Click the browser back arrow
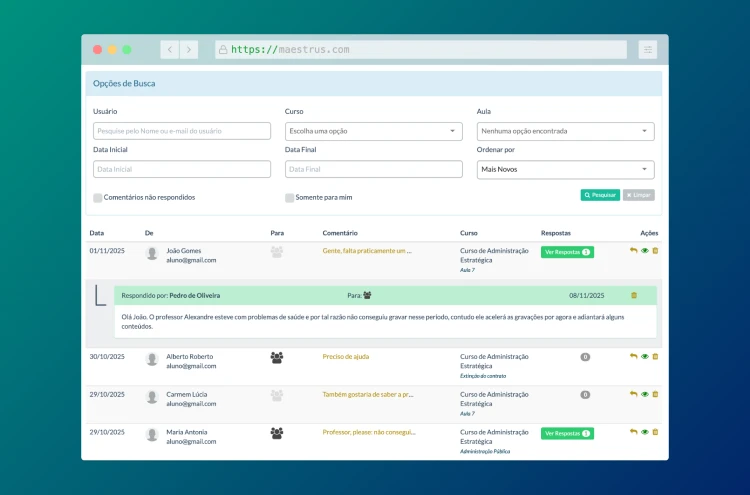Image resolution: width=750 pixels, height=495 pixels. 170,49
